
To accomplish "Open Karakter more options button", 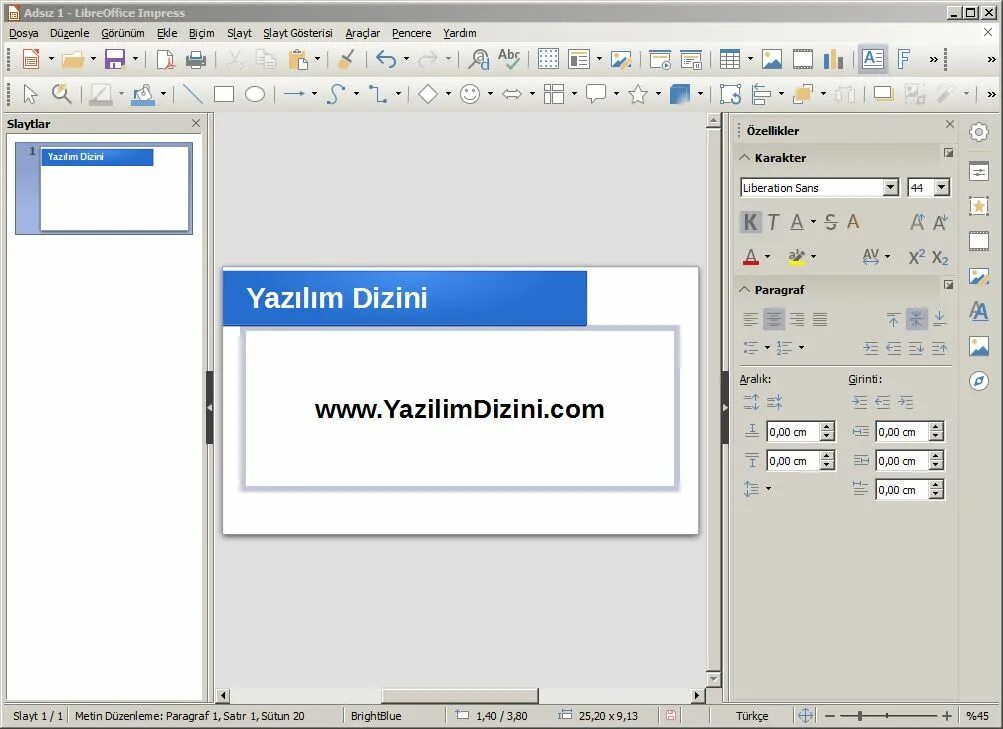I will [x=949, y=153].
